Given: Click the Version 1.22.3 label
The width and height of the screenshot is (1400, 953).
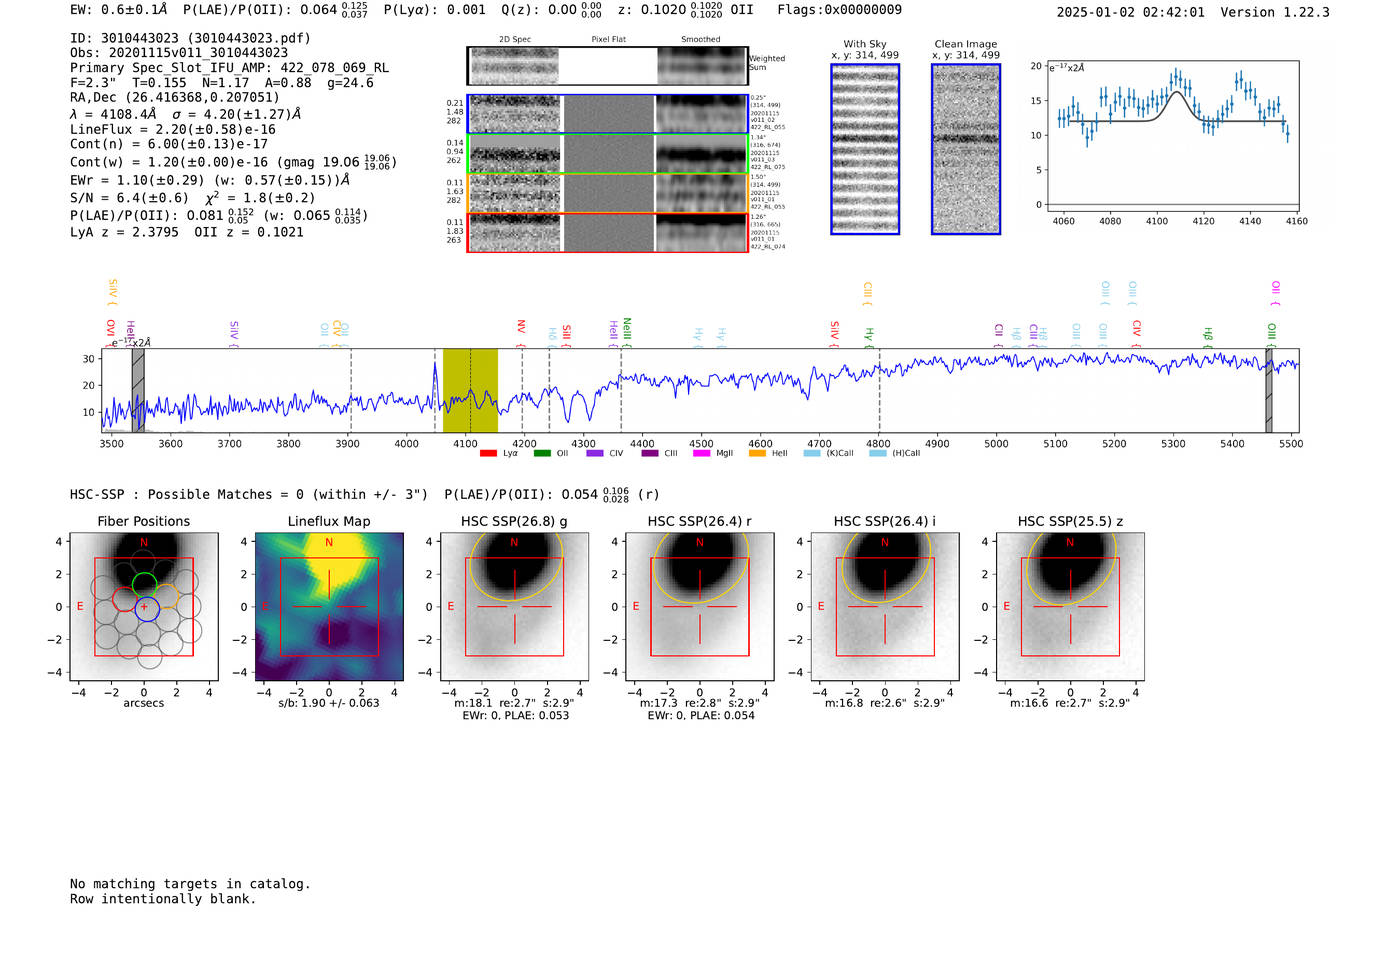Looking at the screenshot, I should 1275,12.
